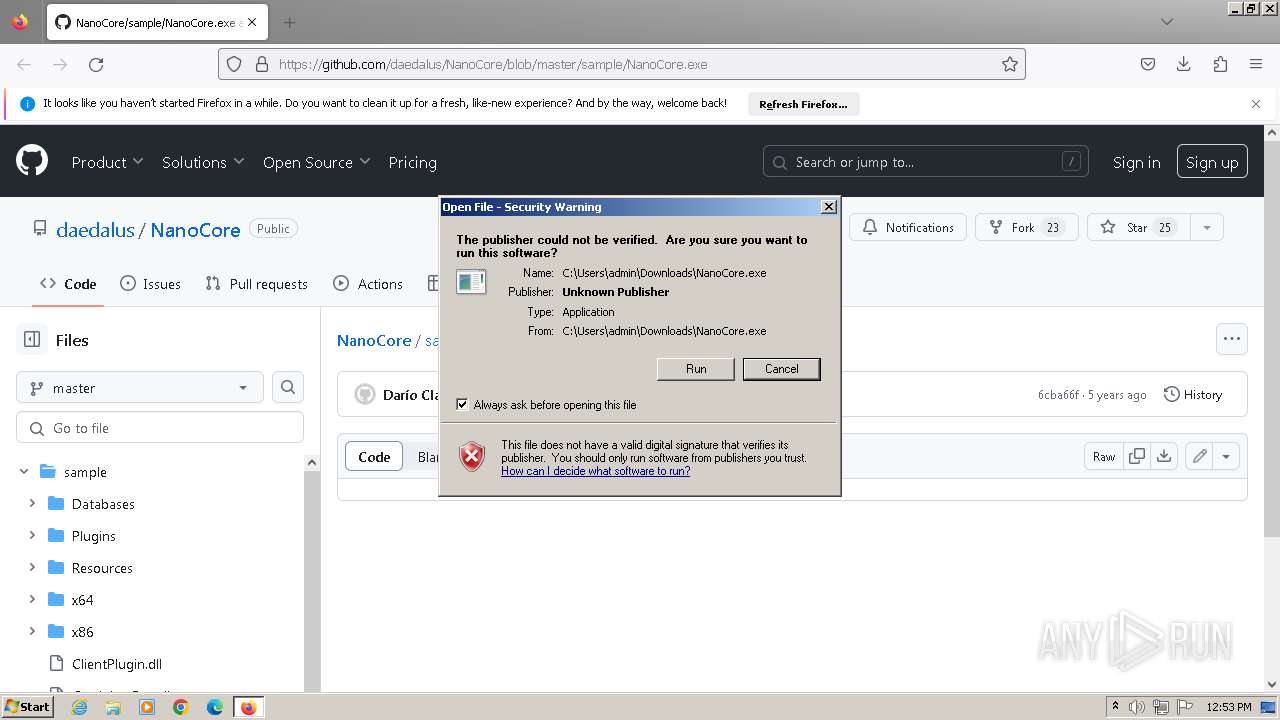Expand the Plugins folder
The width and height of the screenshot is (1280, 720).
pos(32,535)
